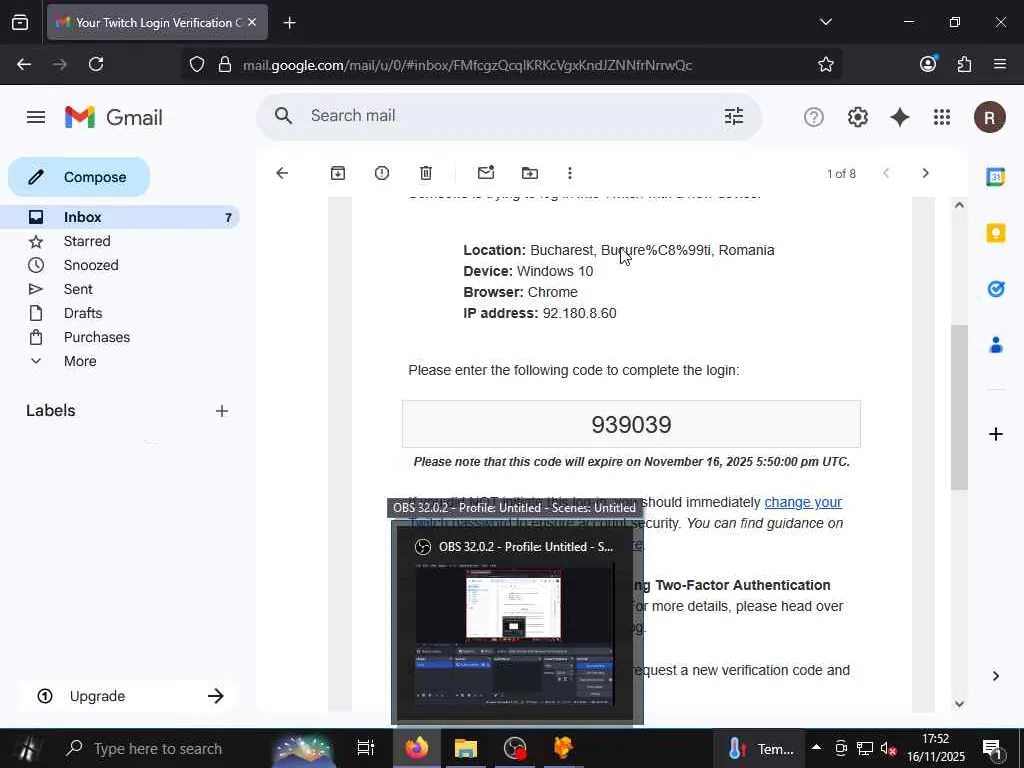Screen dimensions: 1024x768
Task: Follow the 'change your' password link
Action: (803, 502)
